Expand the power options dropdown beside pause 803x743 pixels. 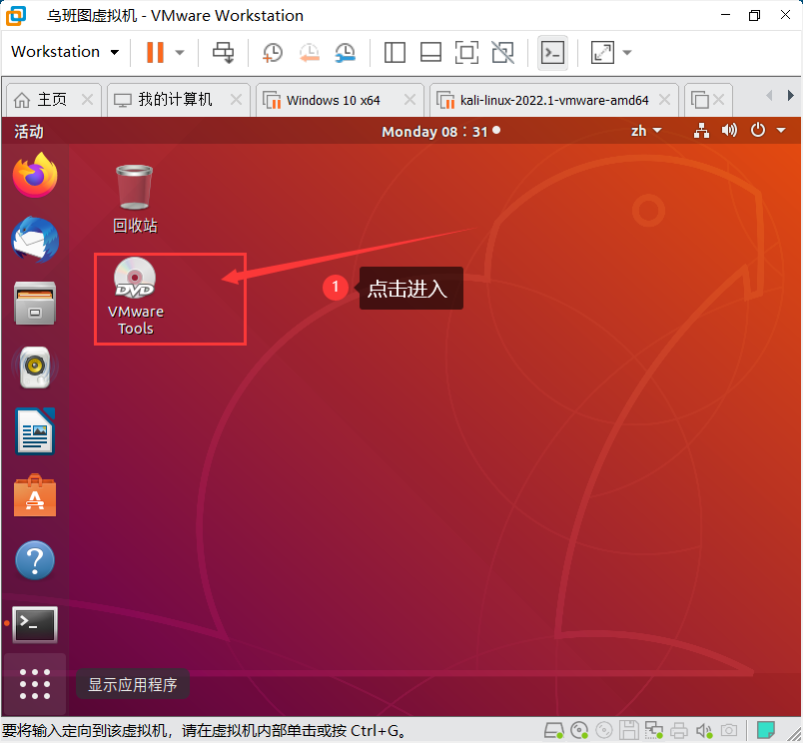point(179,52)
